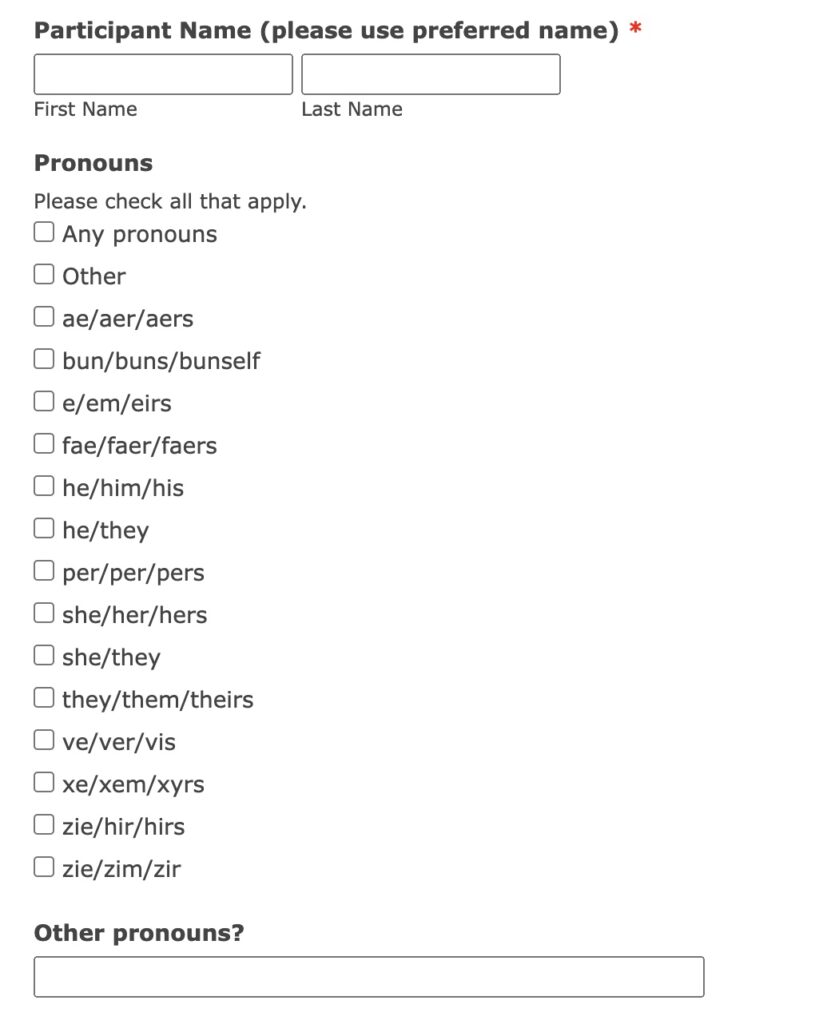Select the ae/aer/aers checkbox

click(44, 318)
